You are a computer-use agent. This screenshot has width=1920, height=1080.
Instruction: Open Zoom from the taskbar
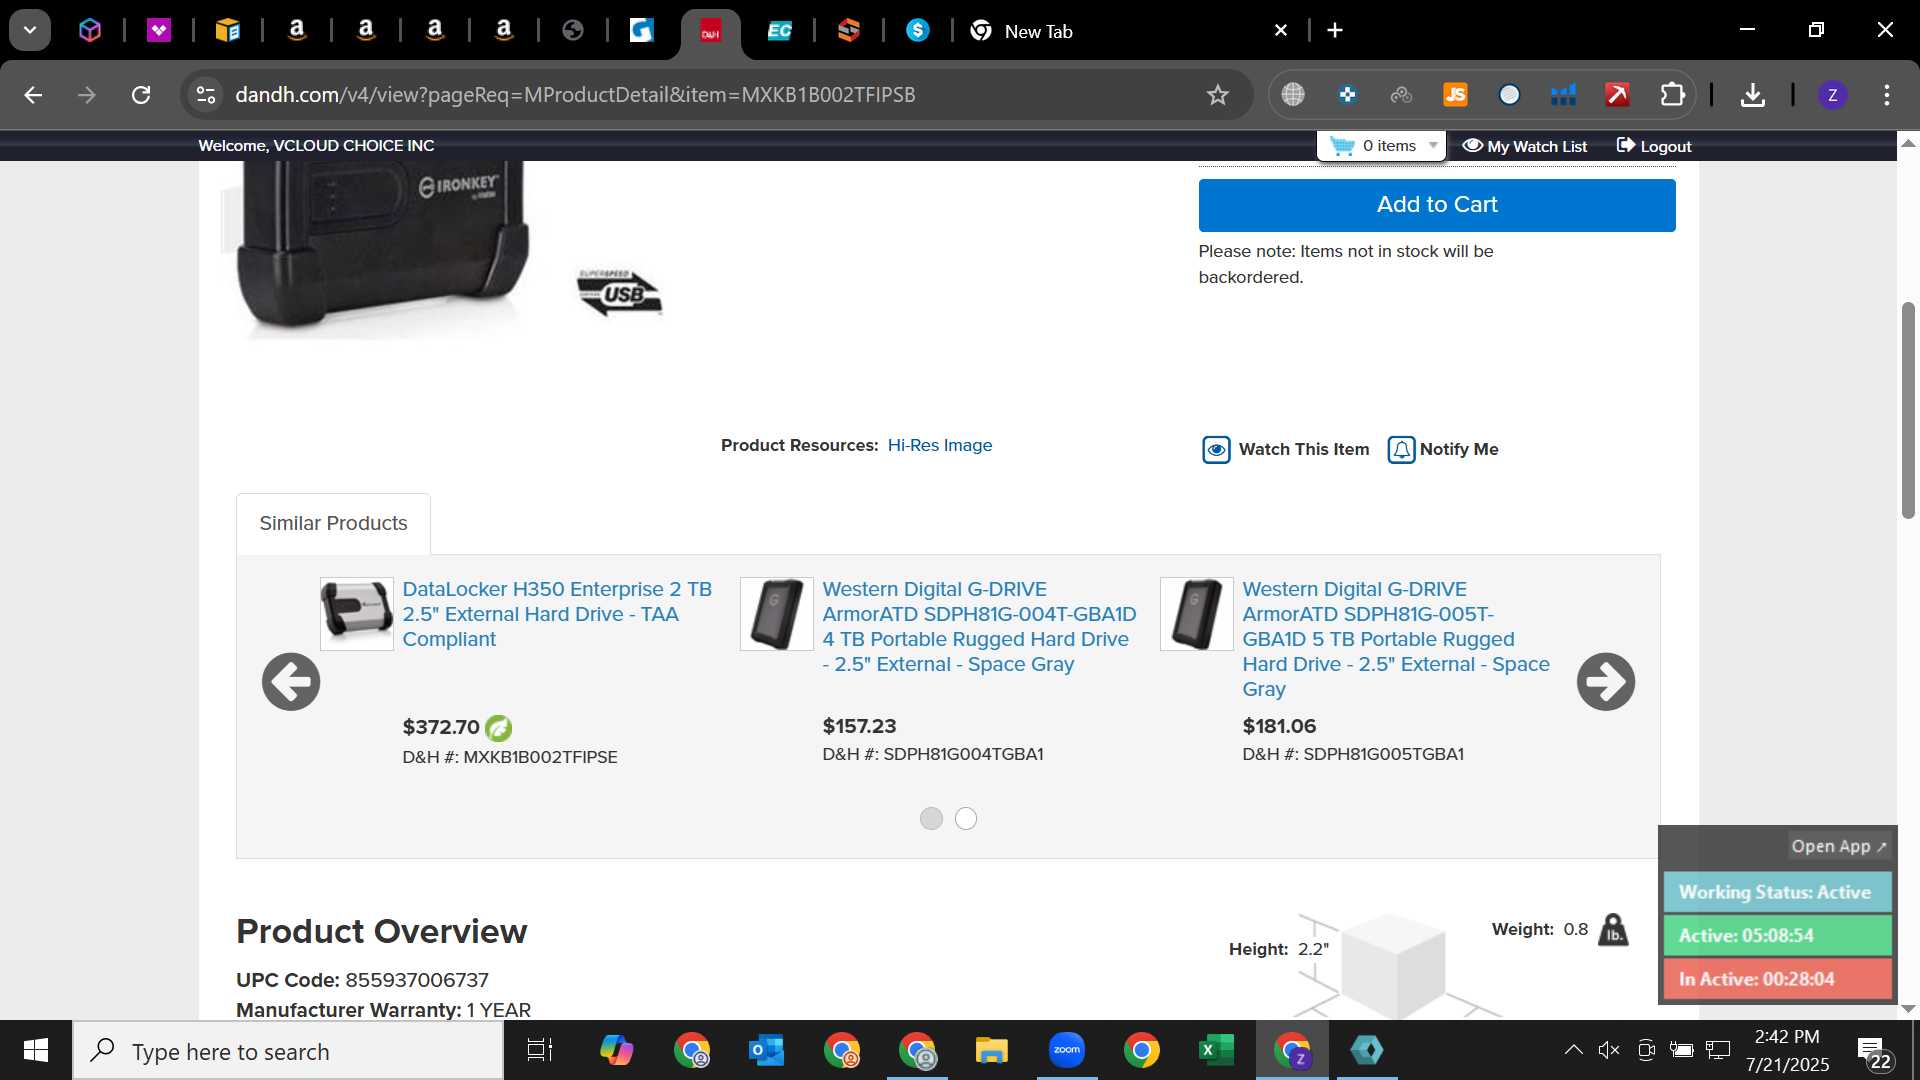coord(1067,1050)
